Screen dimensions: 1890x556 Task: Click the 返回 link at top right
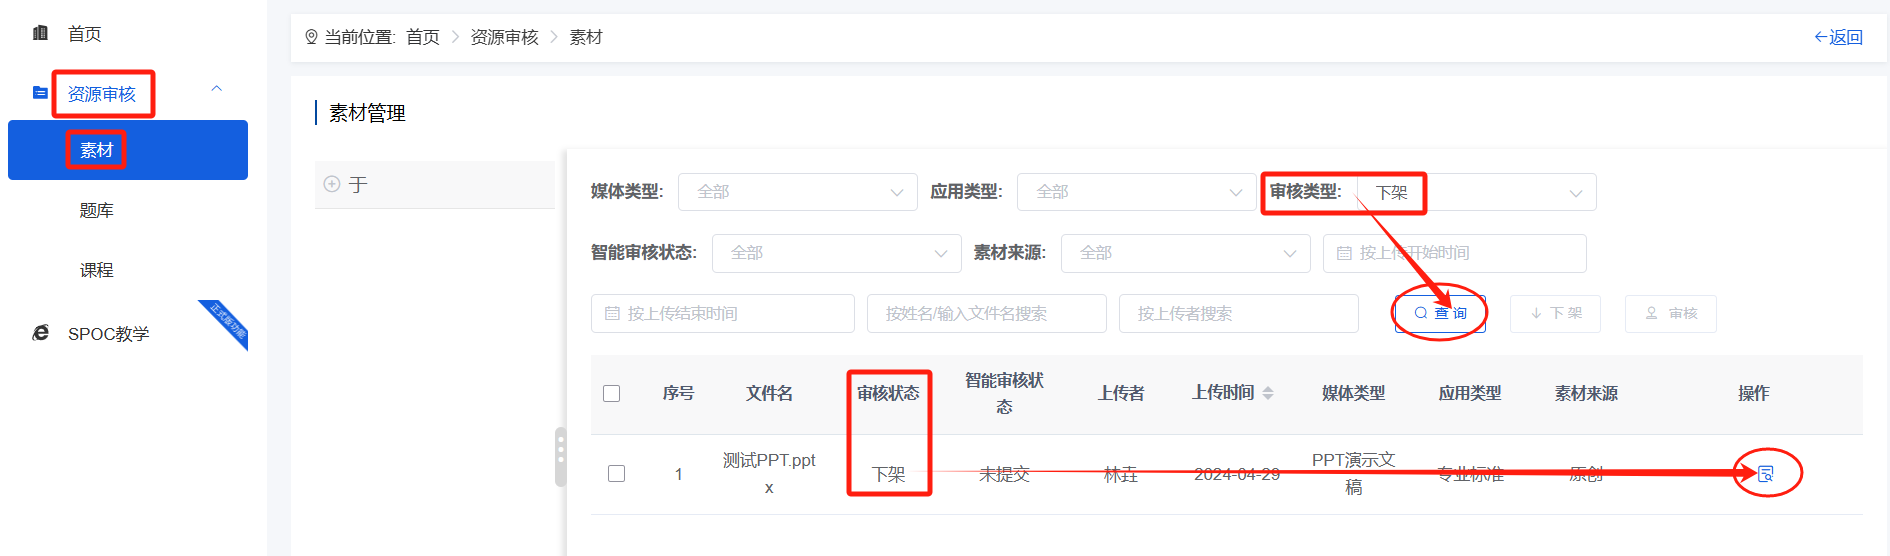point(1838,37)
